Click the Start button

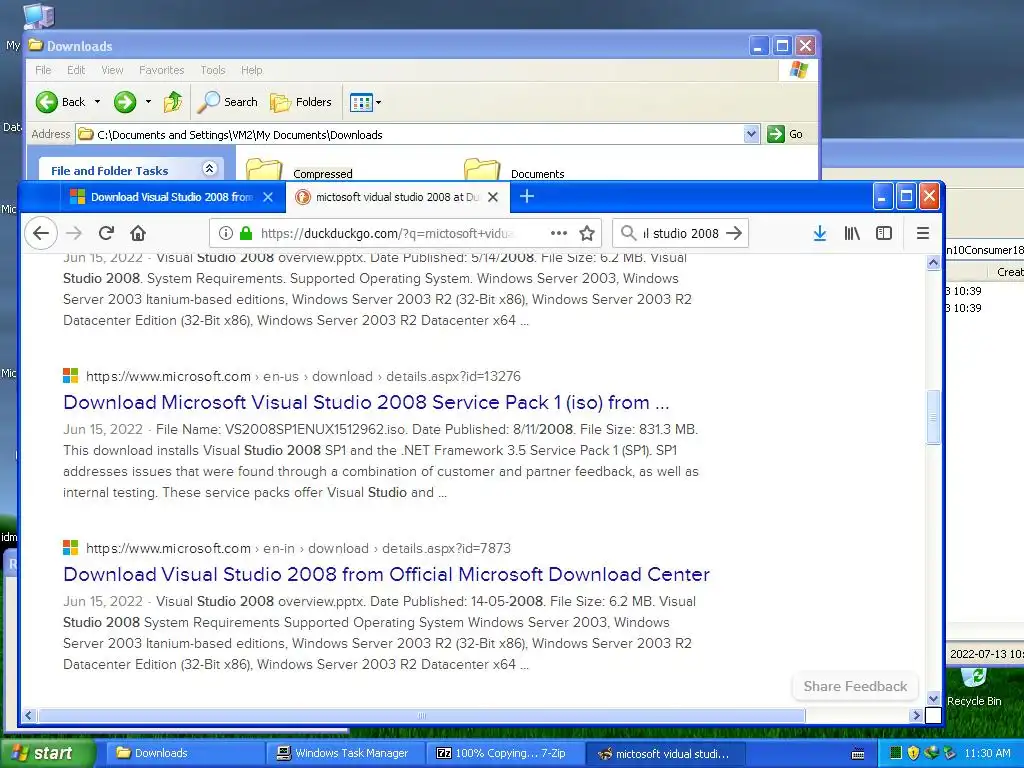click(46, 753)
